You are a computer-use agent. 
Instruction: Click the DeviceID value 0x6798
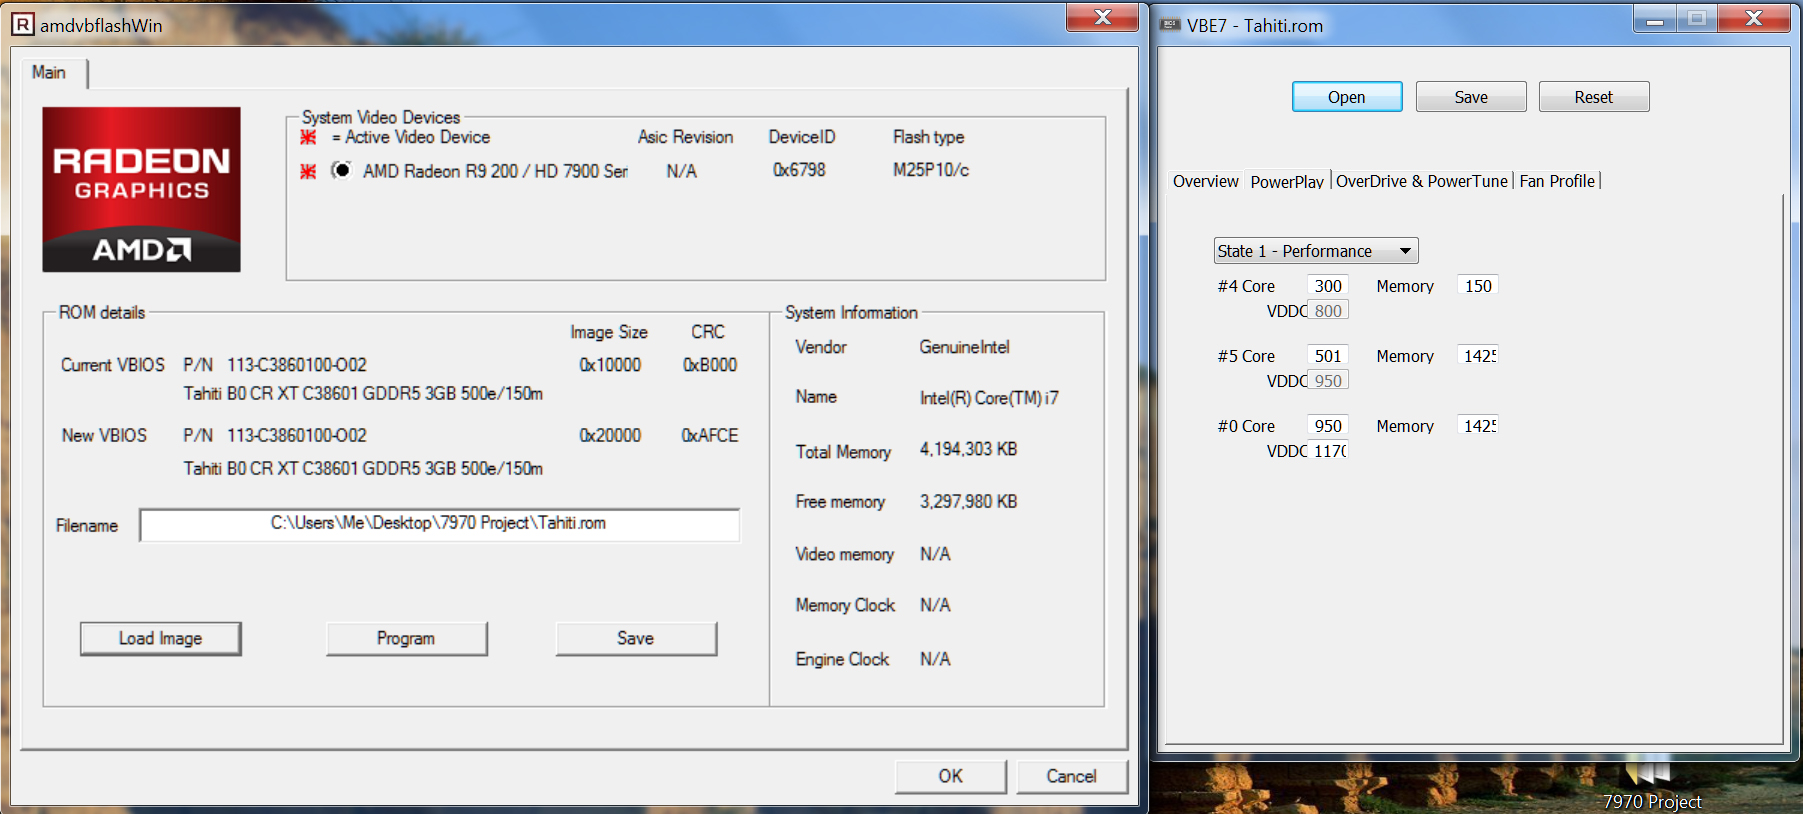coord(799,170)
